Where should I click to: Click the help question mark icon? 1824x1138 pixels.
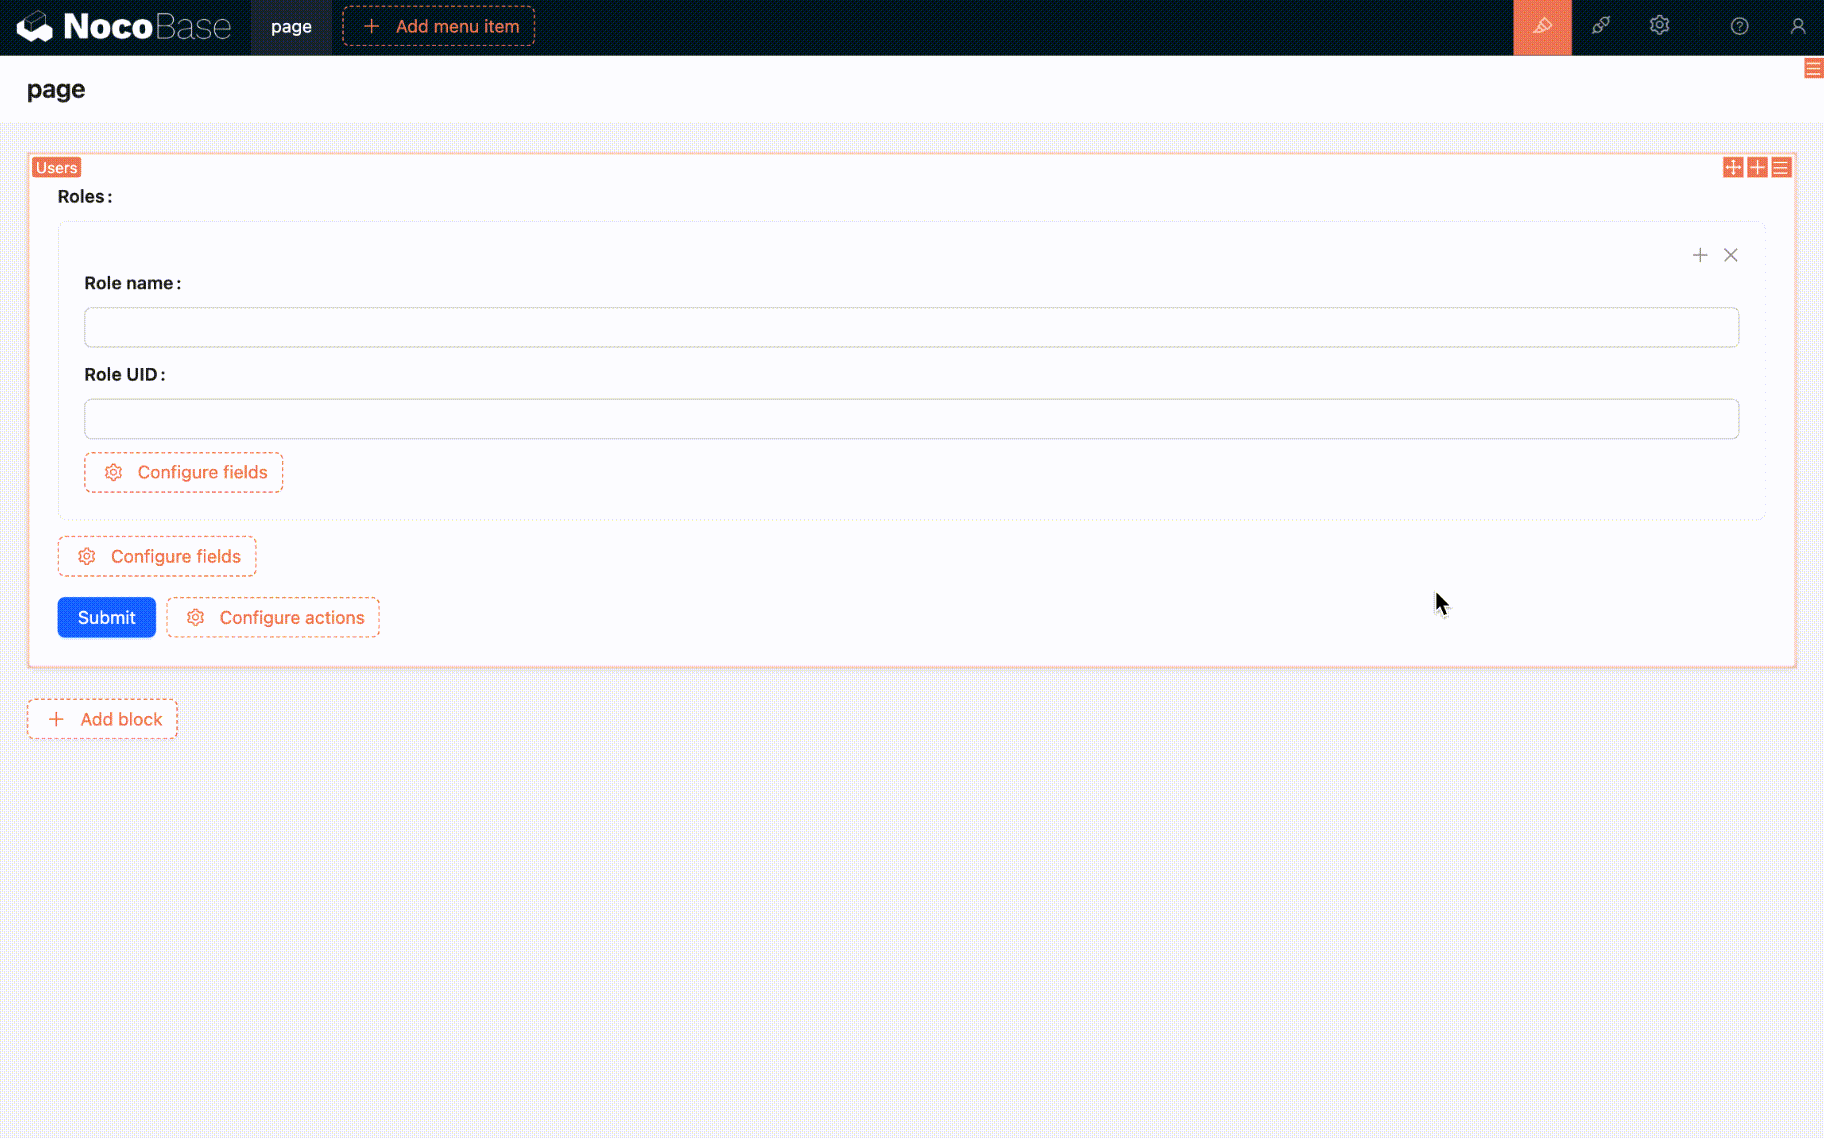(x=1739, y=27)
